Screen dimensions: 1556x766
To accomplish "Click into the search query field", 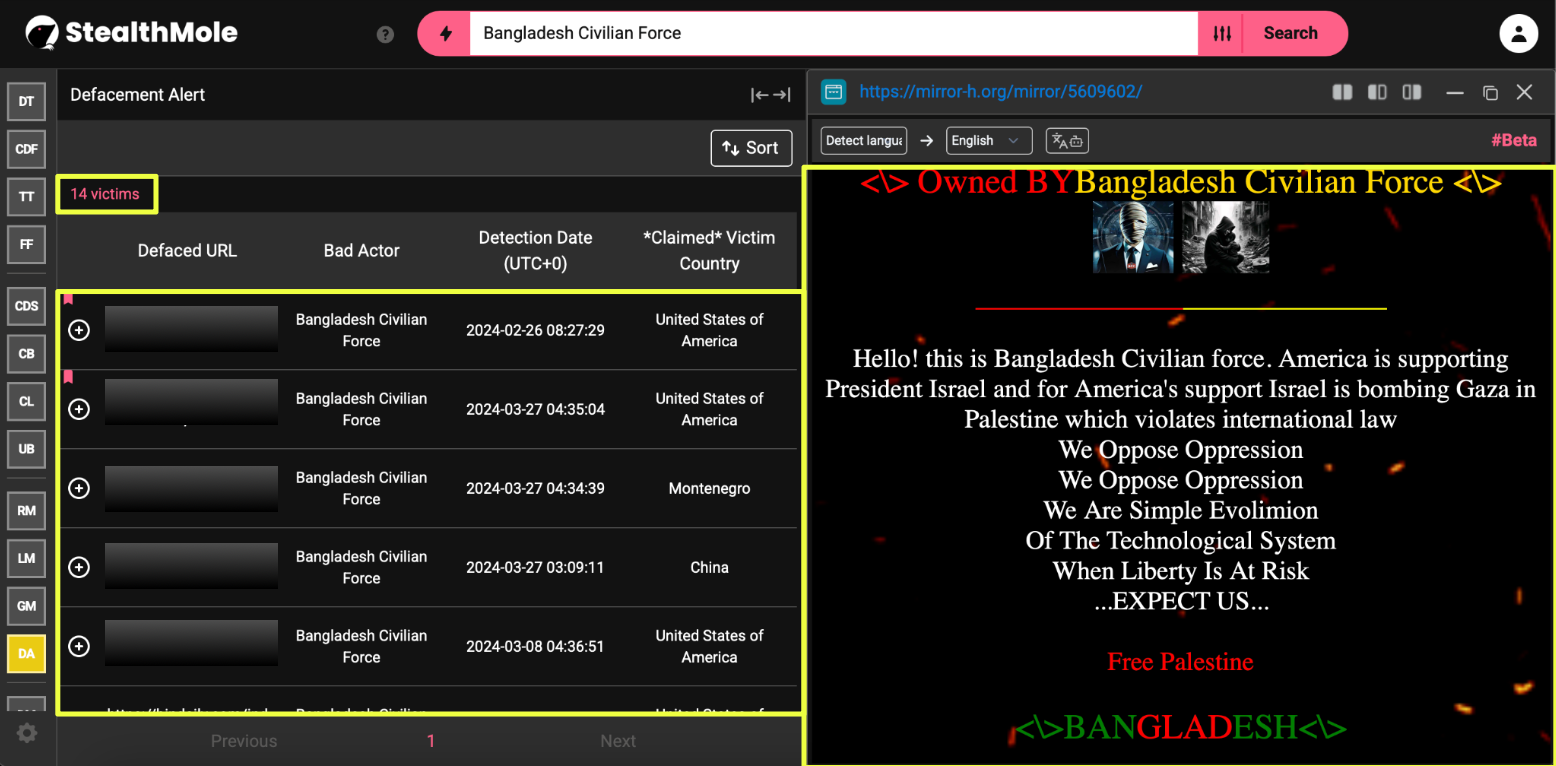I will [x=830, y=34].
